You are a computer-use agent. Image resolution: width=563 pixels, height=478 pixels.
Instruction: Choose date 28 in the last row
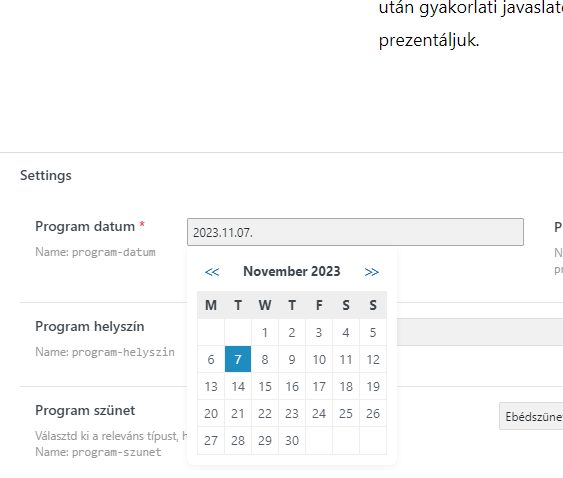[x=238, y=440]
